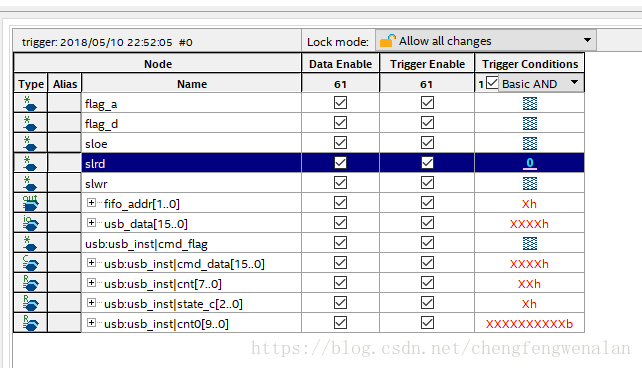
Task: Edit cnt0 trigger condition XXXXXXXXXXb
Action: click(x=529, y=324)
